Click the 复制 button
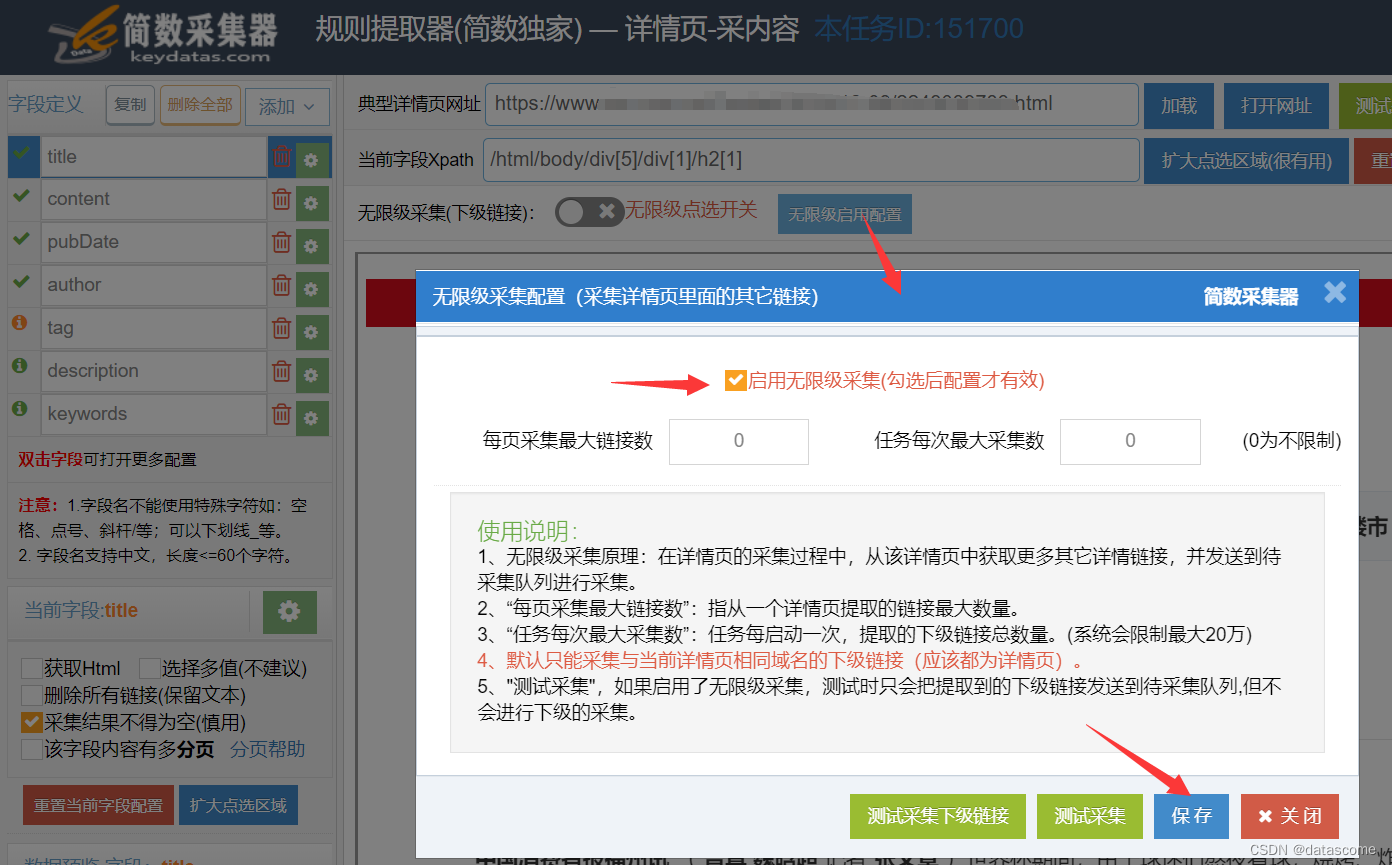The width and height of the screenshot is (1392, 865). (130, 105)
